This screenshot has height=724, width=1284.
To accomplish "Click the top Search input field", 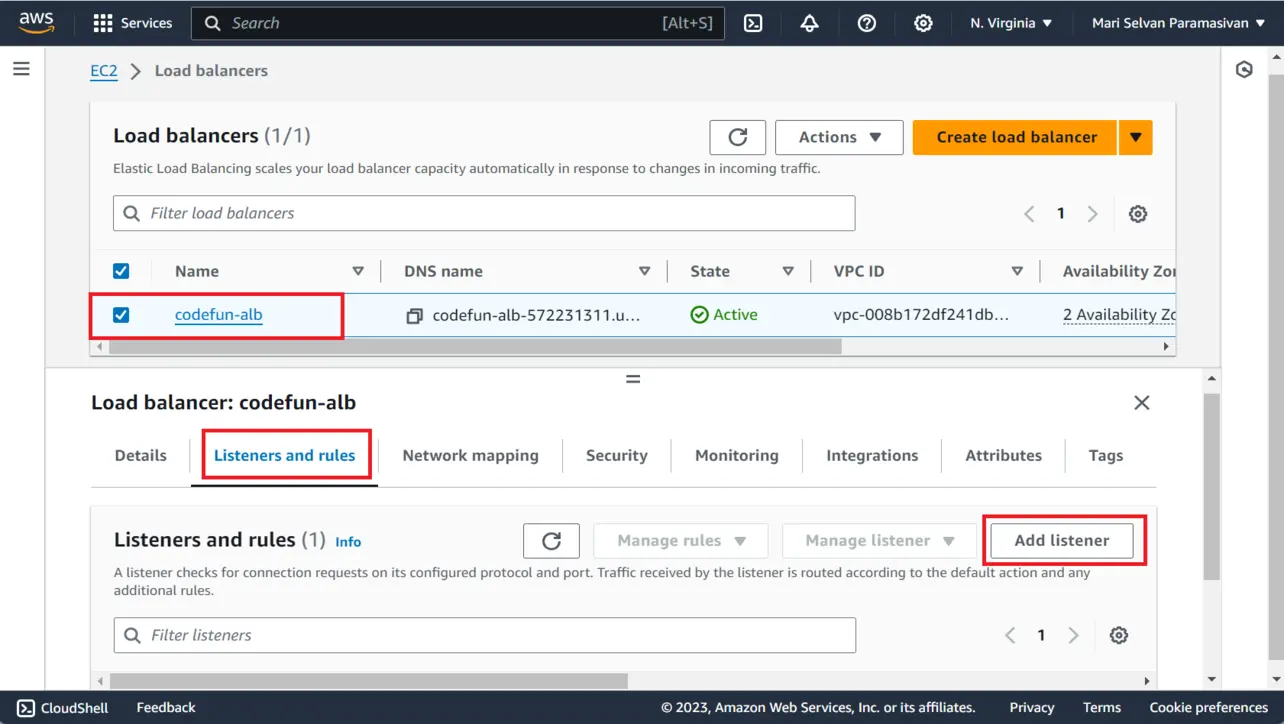I will click(458, 23).
